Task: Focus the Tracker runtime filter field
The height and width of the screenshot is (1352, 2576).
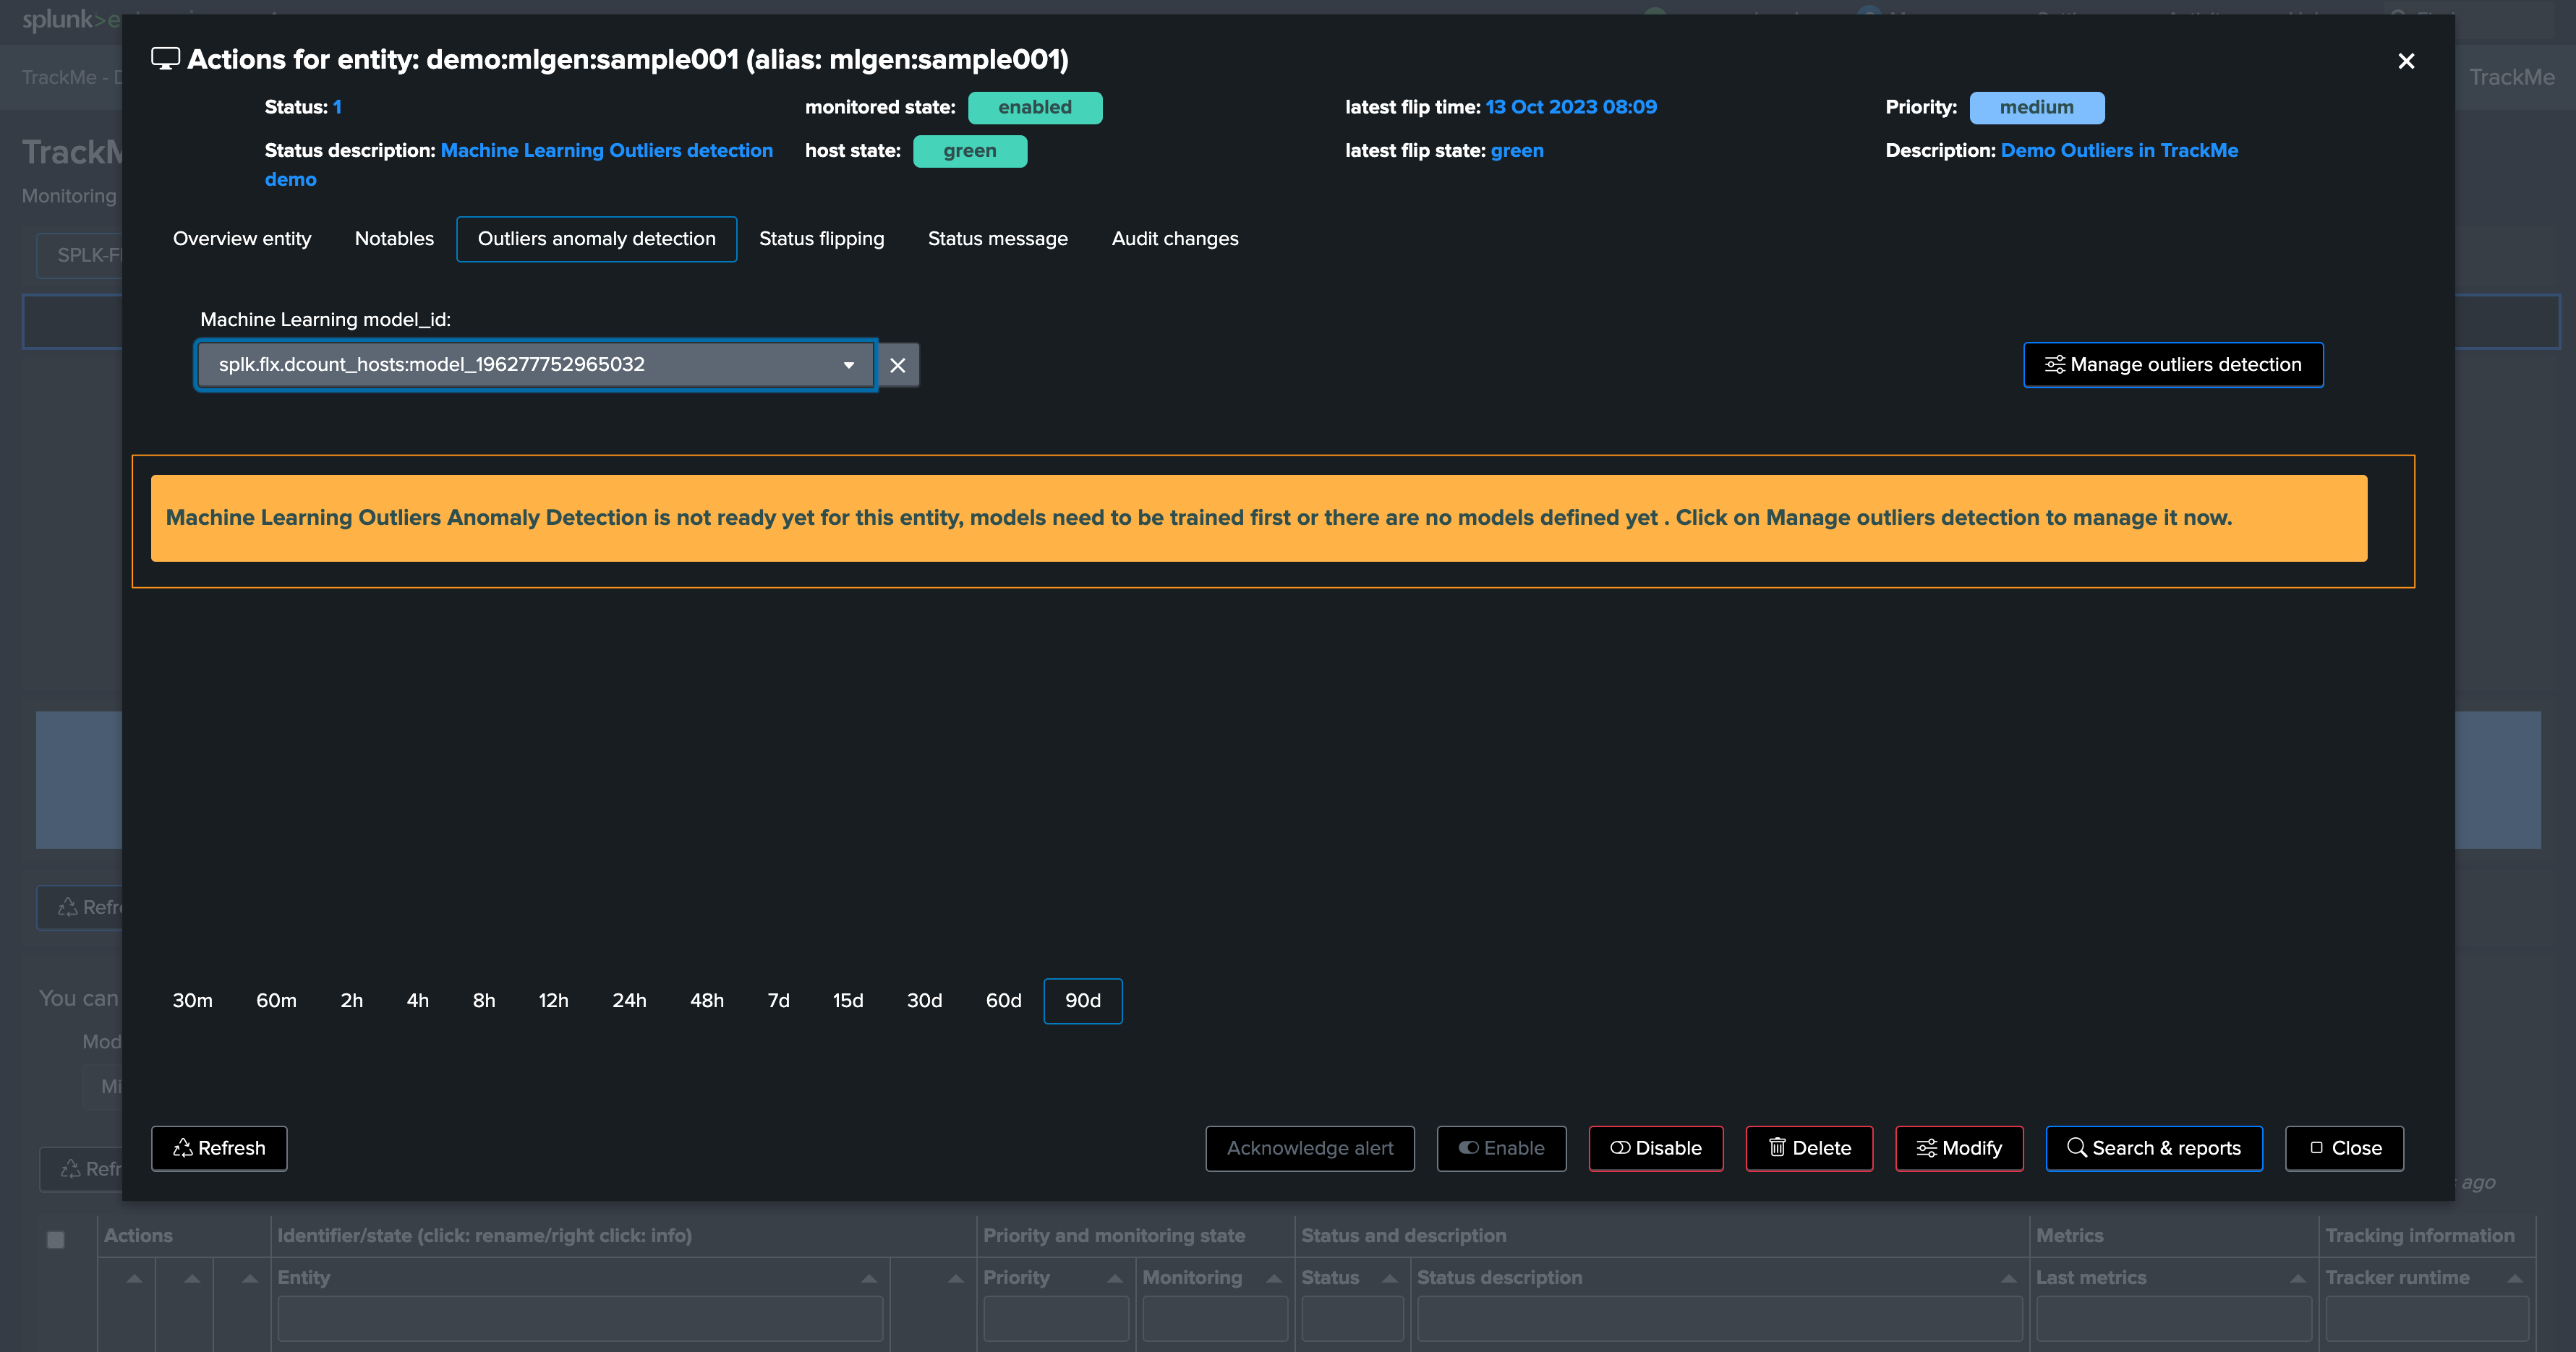Action: pyautogui.click(x=2427, y=1319)
